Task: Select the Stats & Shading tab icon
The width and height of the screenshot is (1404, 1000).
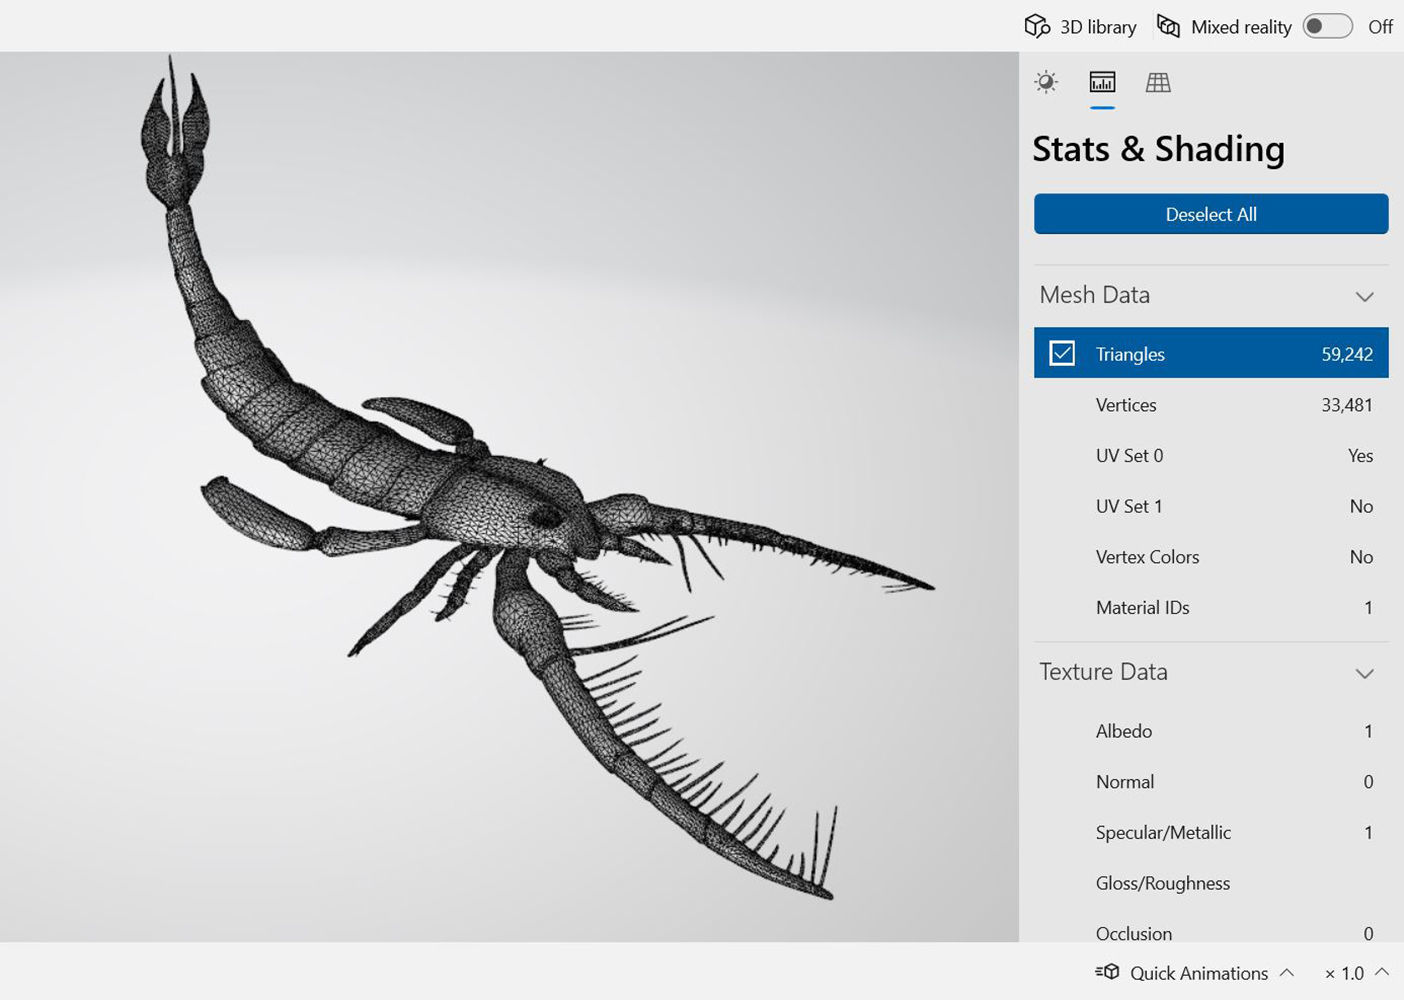Action: pos(1102,82)
